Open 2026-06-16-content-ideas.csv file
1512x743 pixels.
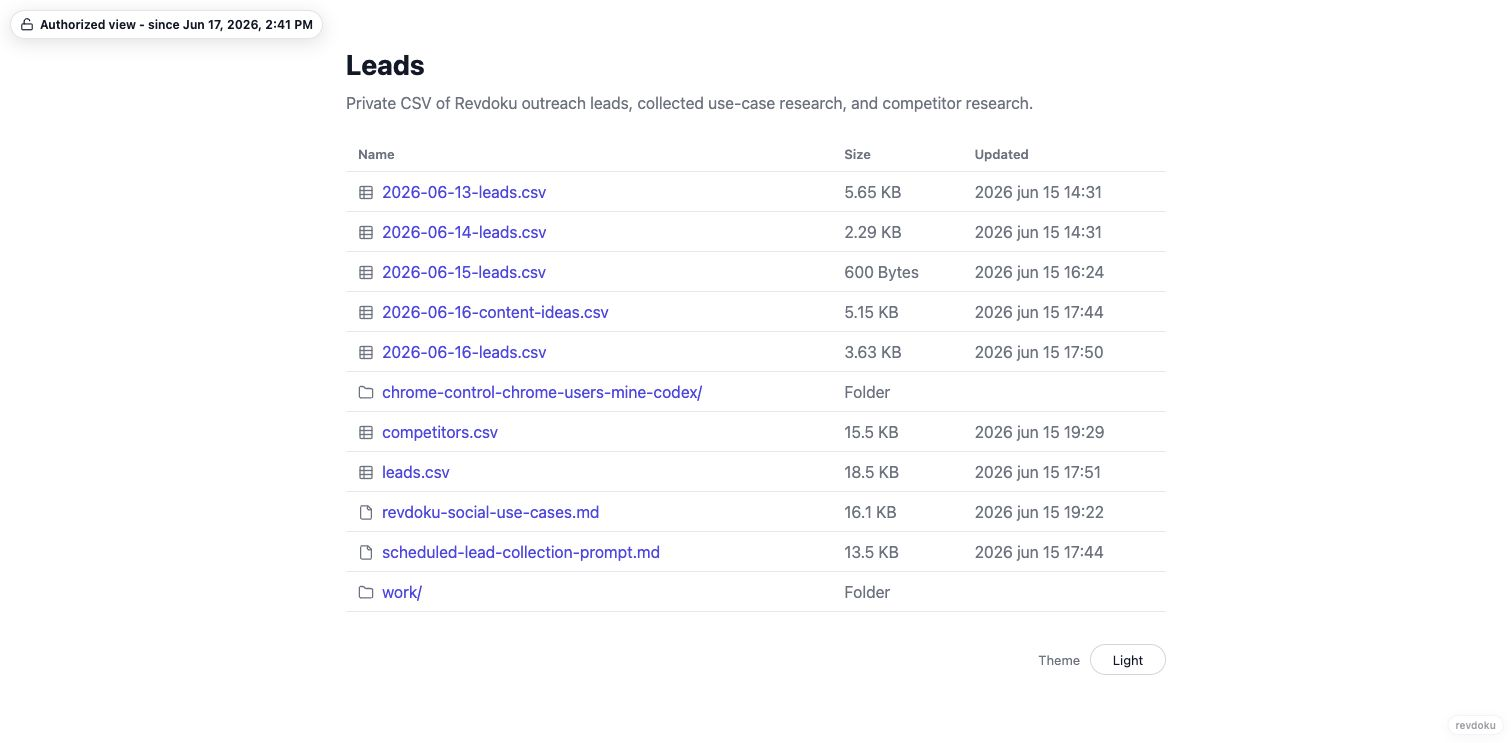[x=495, y=312]
